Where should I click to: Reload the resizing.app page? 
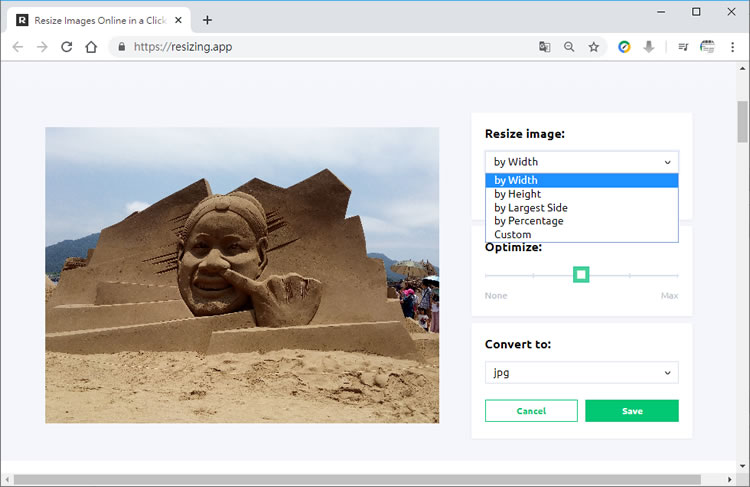pyautogui.click(x=67, y=46)
